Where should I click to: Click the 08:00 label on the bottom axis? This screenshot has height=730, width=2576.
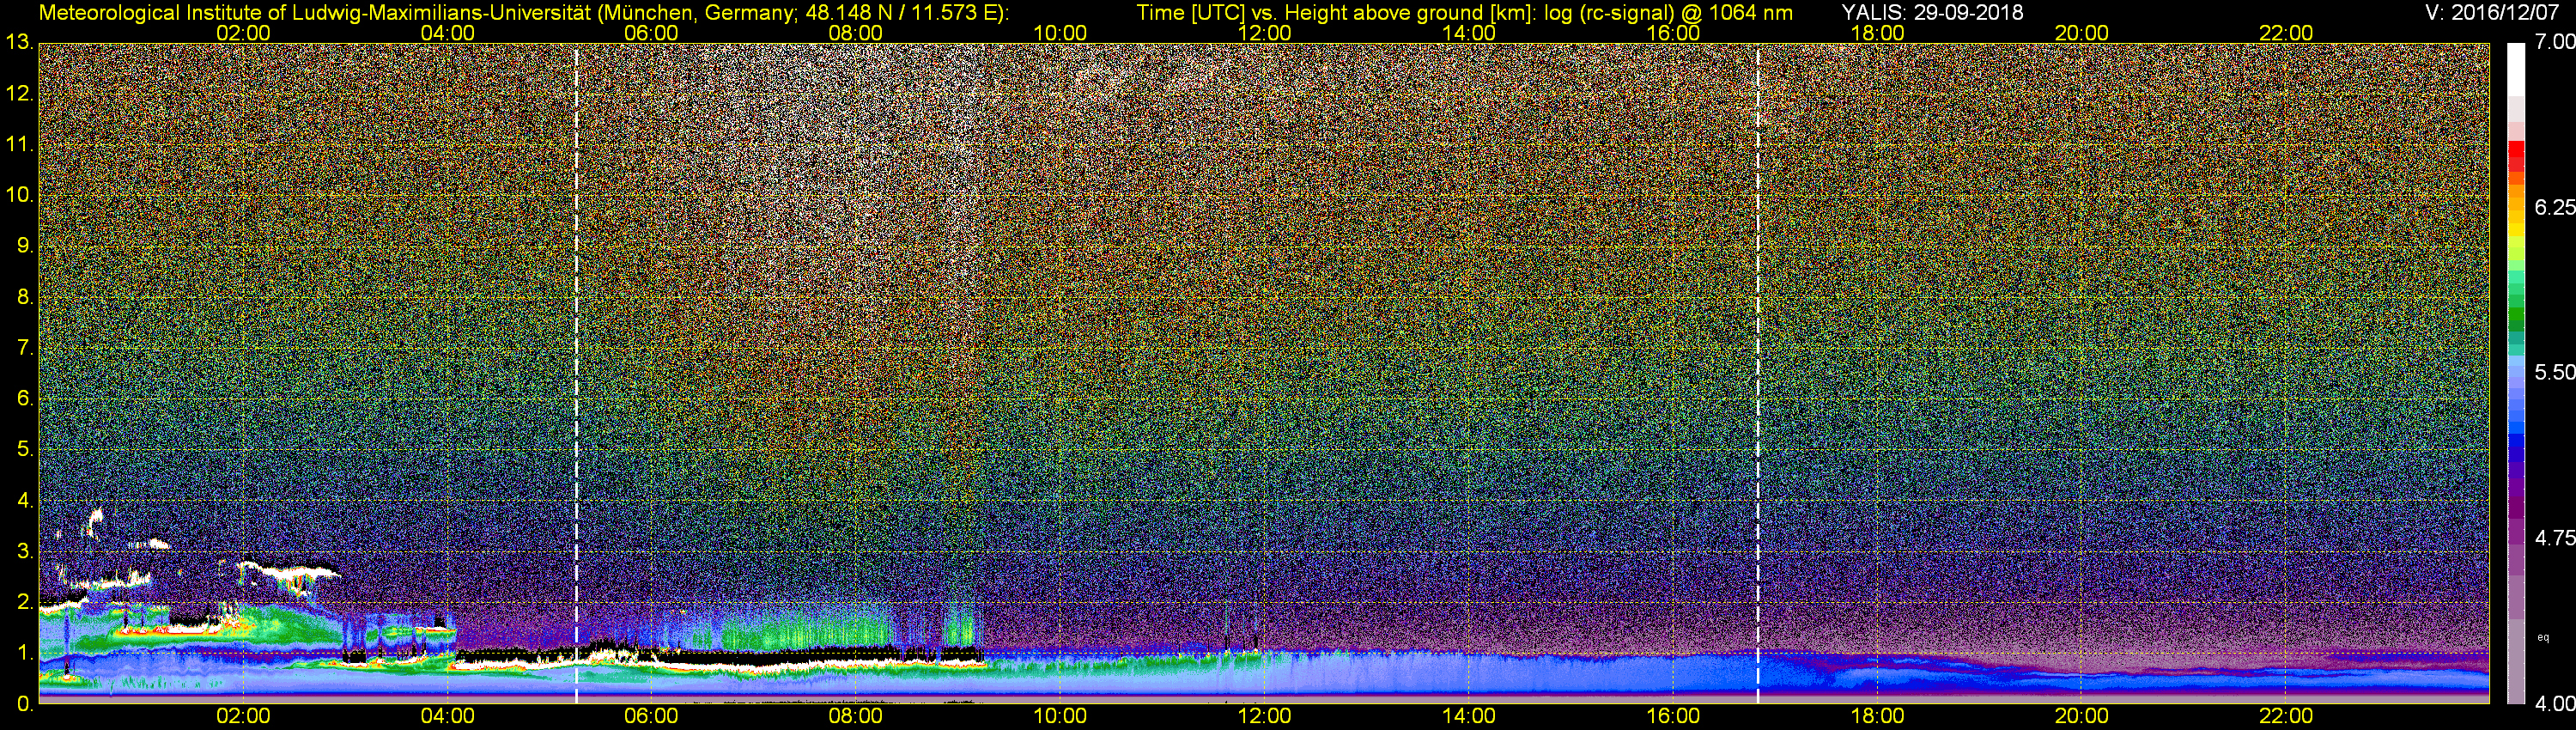click(x=855, y=716)
